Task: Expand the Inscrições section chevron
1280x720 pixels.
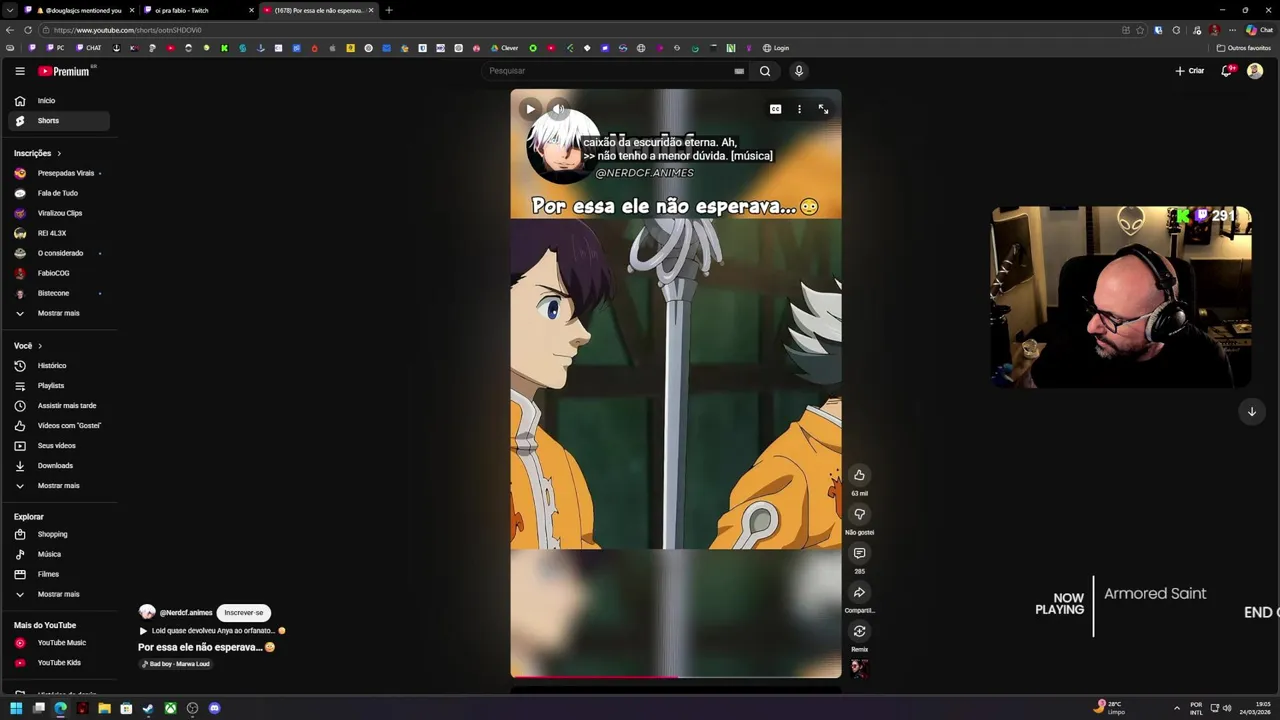Action: (59, 153)
